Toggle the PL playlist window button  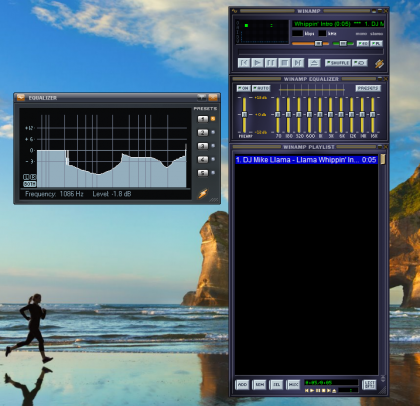click(x=376, y=44)
